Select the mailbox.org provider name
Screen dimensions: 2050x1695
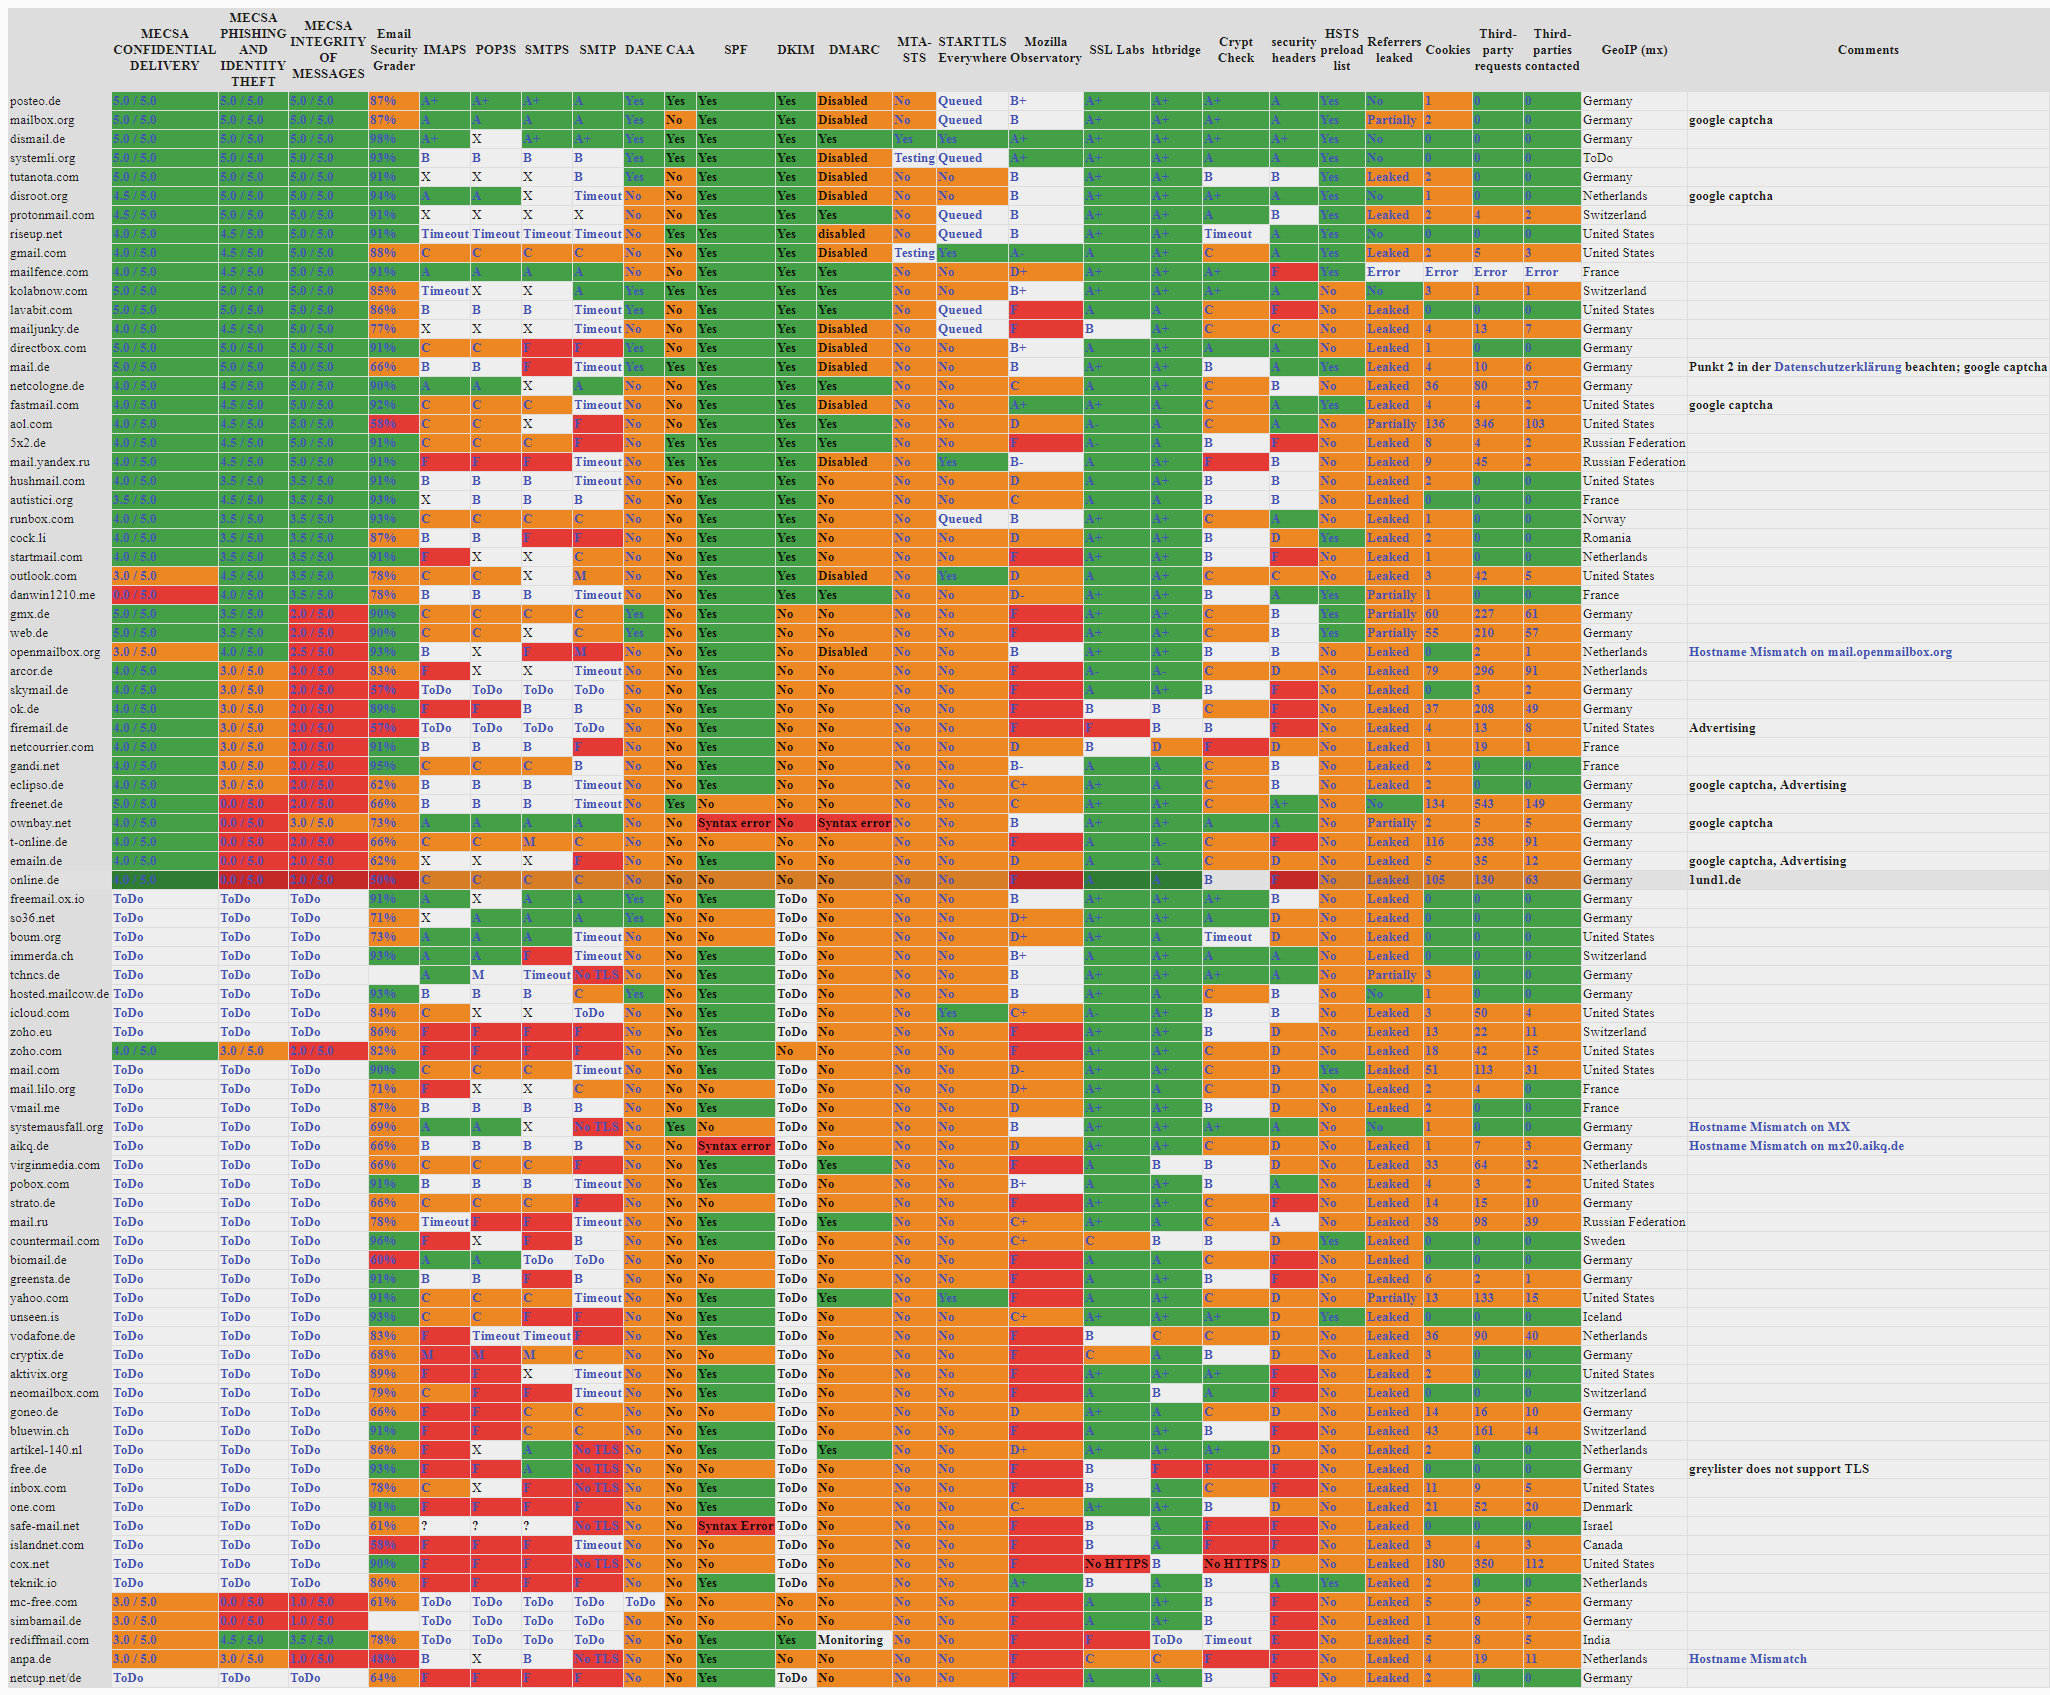tap(41, 120)
